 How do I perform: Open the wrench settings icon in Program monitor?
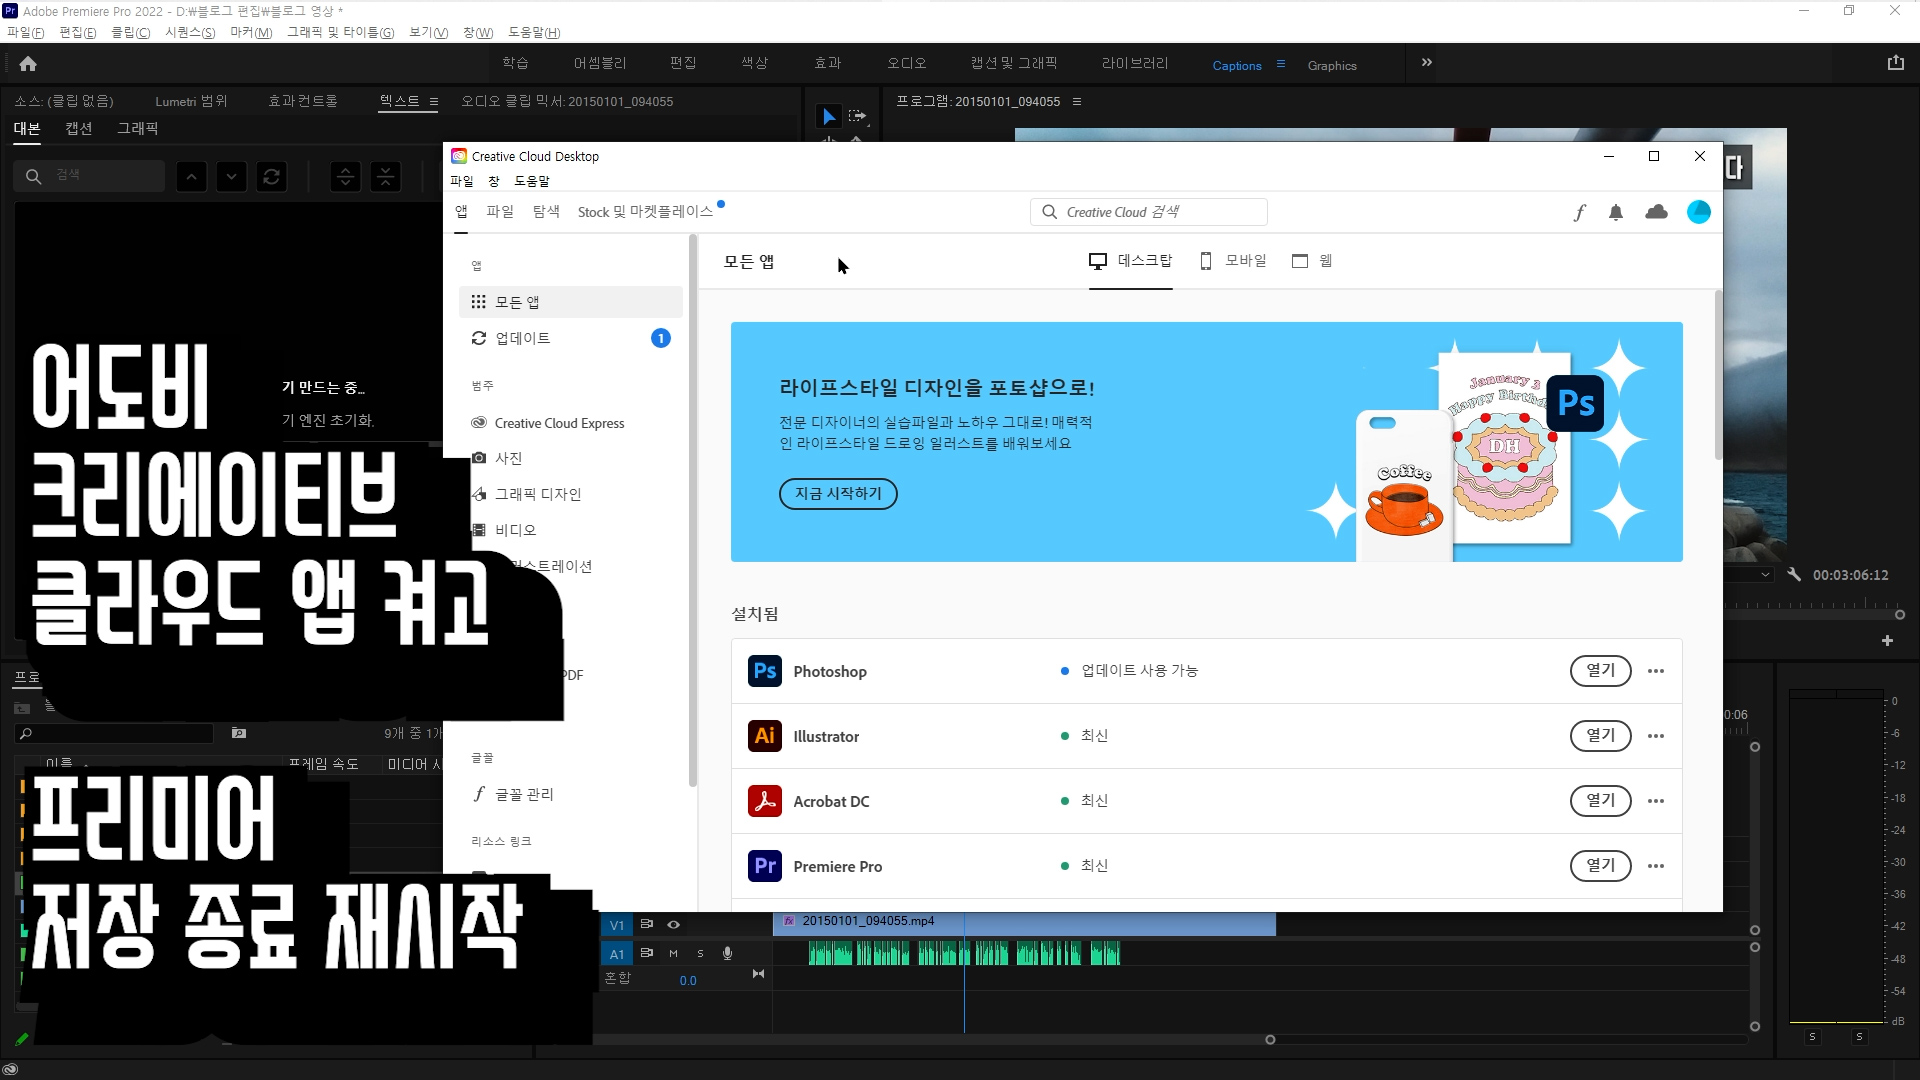[1794, 575]
